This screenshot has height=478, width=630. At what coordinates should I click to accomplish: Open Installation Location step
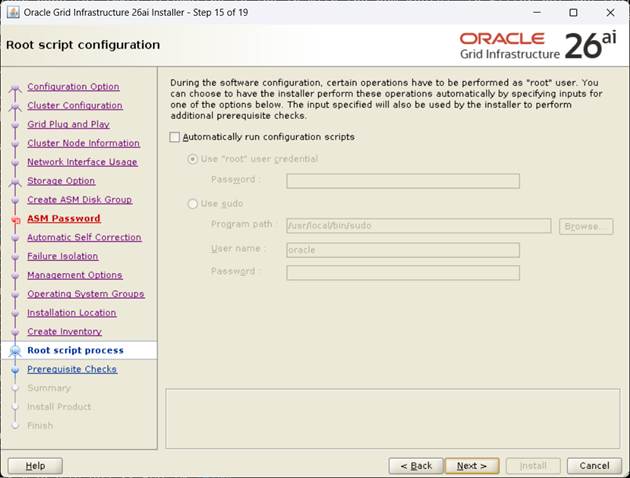coord(72,313)
